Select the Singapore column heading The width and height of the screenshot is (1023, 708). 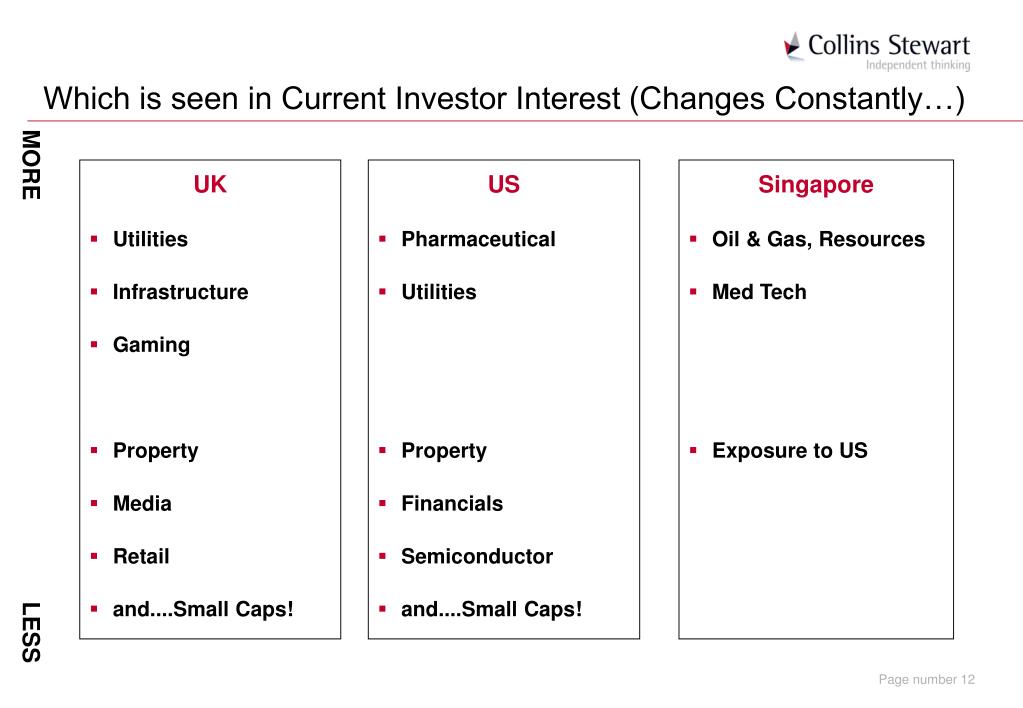816,185
